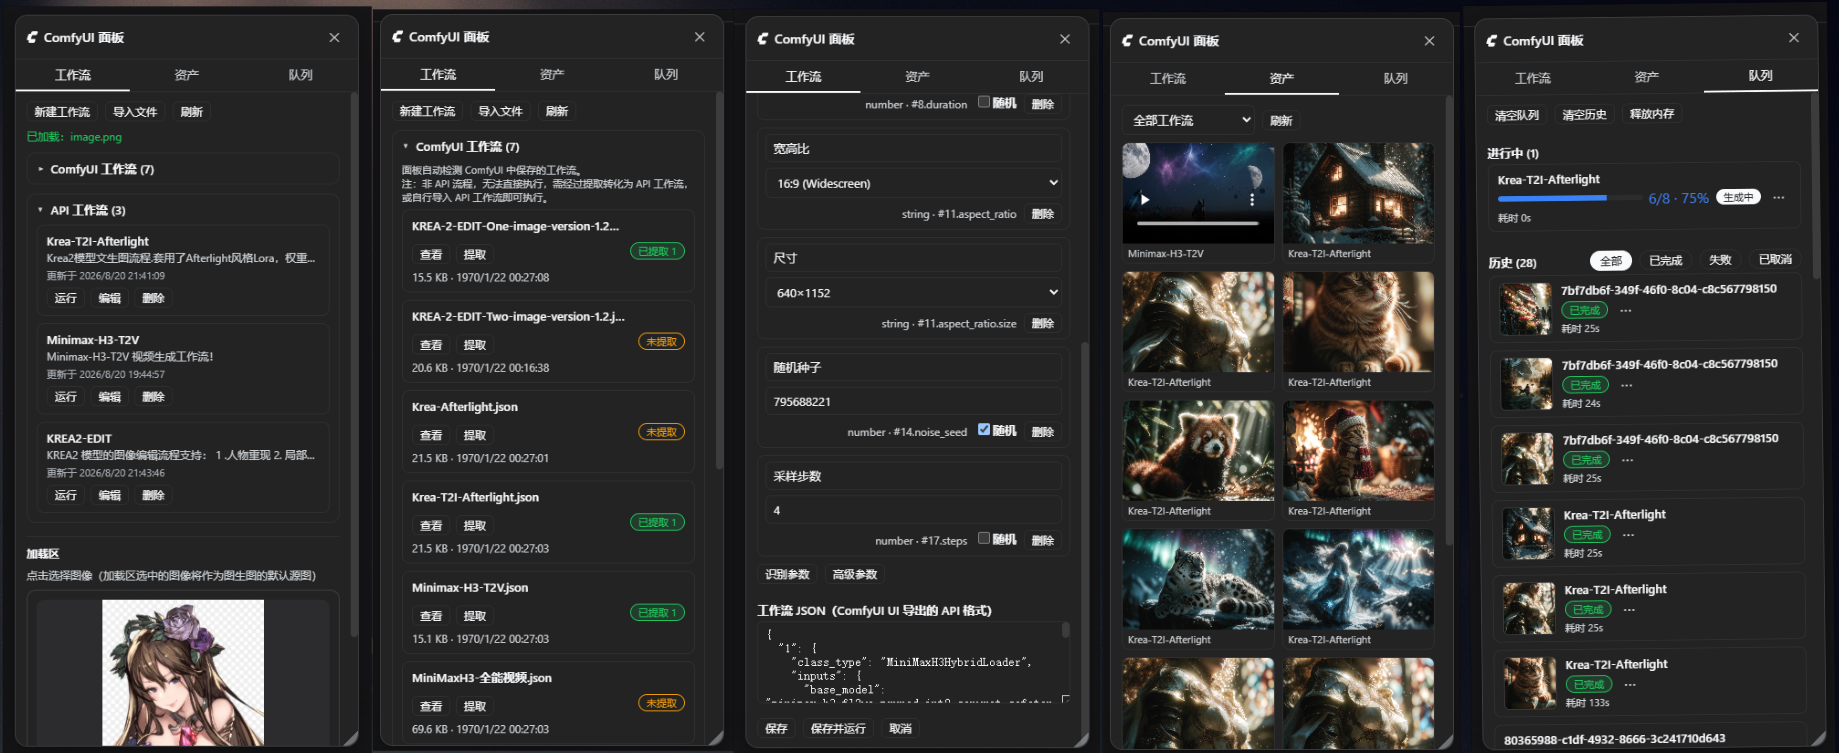The image size is (1839, 753).
Task: Click the 已加载: image.png status text
Action: (x=74, y=137)
